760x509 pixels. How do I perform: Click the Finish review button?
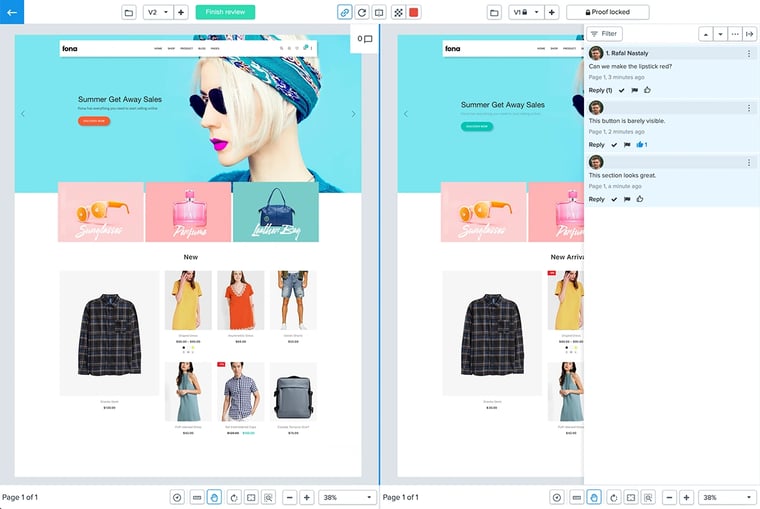tap(225, 12)
